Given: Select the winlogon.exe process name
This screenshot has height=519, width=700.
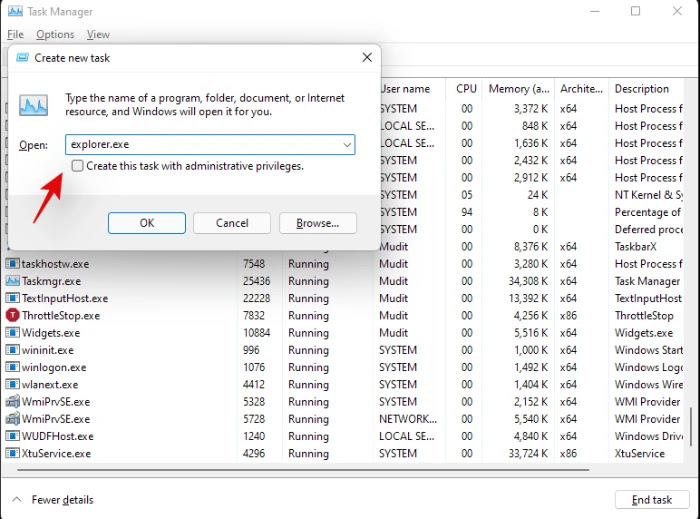Looking at the screenshot, I should click(54, 367).
